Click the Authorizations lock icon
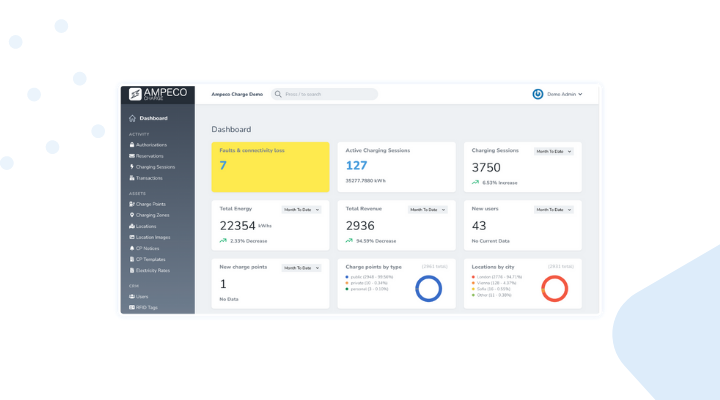Image resolution: width=720 pixels, height=400 pixels. (x=132, y=145)
